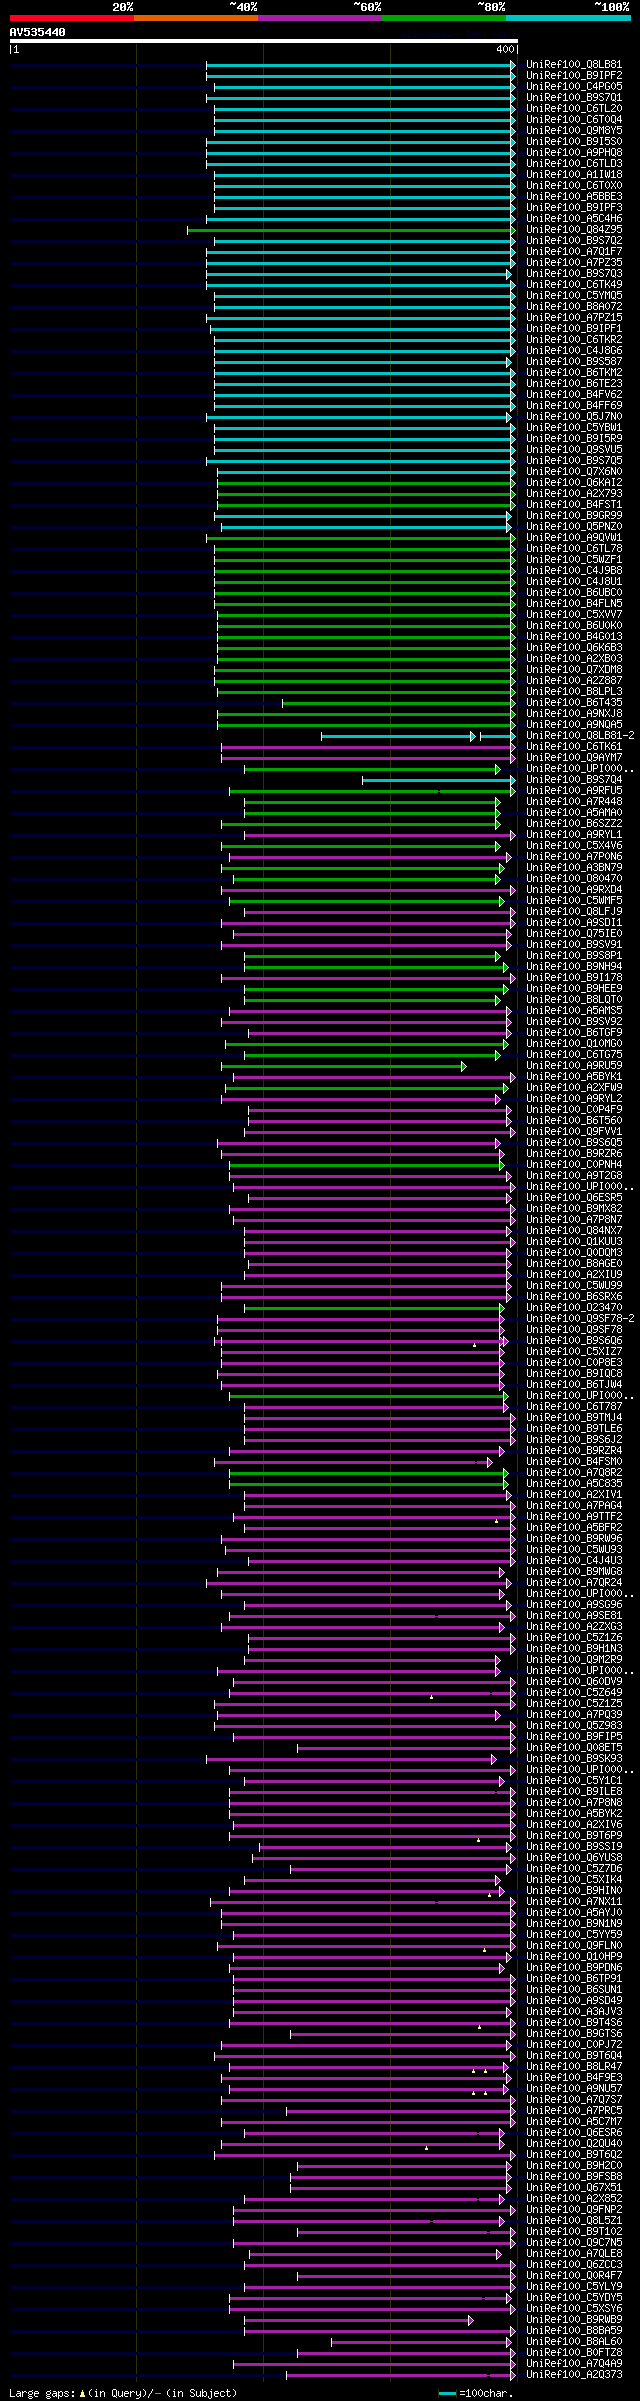
Task: Click the 100char scale legend at bottom
Action: 476,2393
